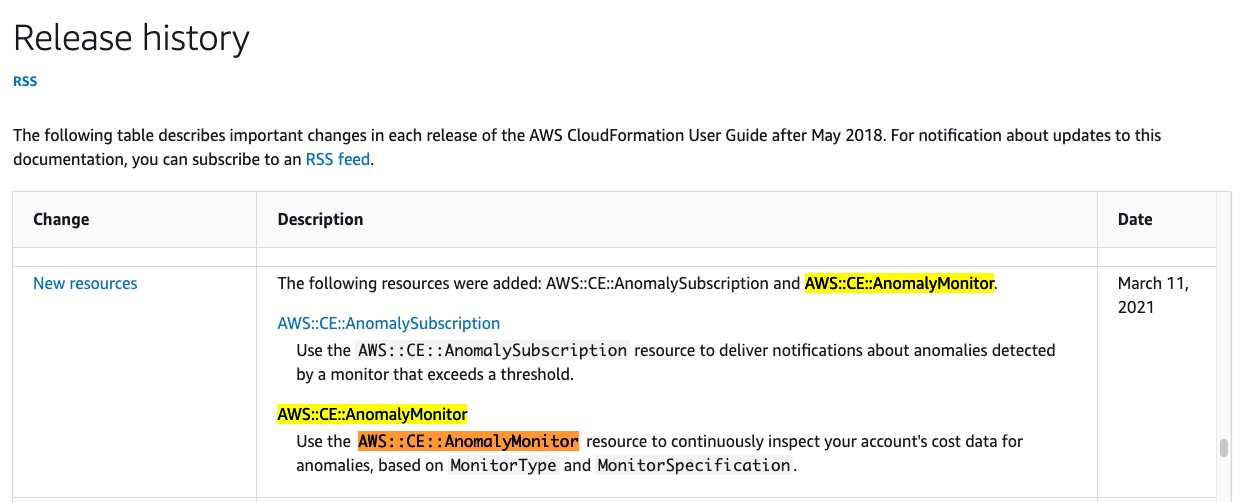1245x502 pixels.
Task: Select the Date column header
Action: click(x=1135, y=219)
